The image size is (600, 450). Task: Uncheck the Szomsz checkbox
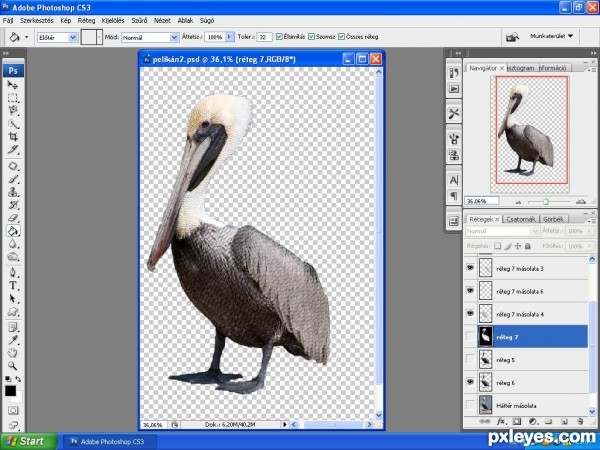coord(311,37)
